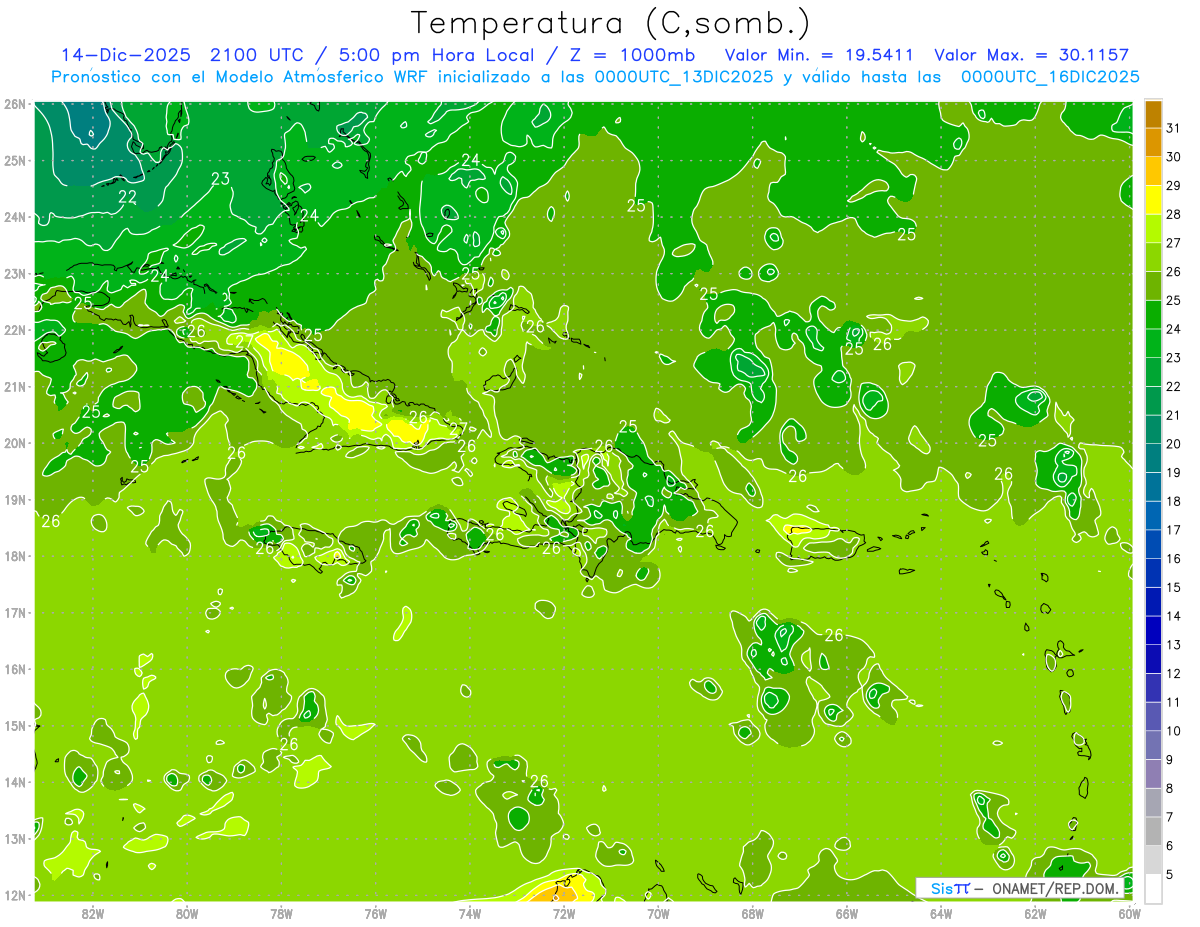Click the valid-until time "0000UTC_16DIC2025"

tap(1050, 76)
